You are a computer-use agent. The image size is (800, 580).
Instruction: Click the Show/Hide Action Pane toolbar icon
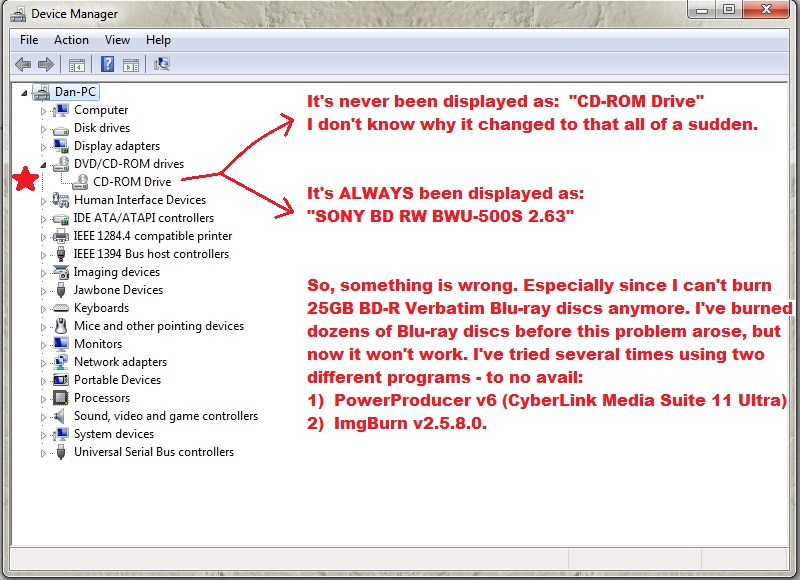click(131, 65)
